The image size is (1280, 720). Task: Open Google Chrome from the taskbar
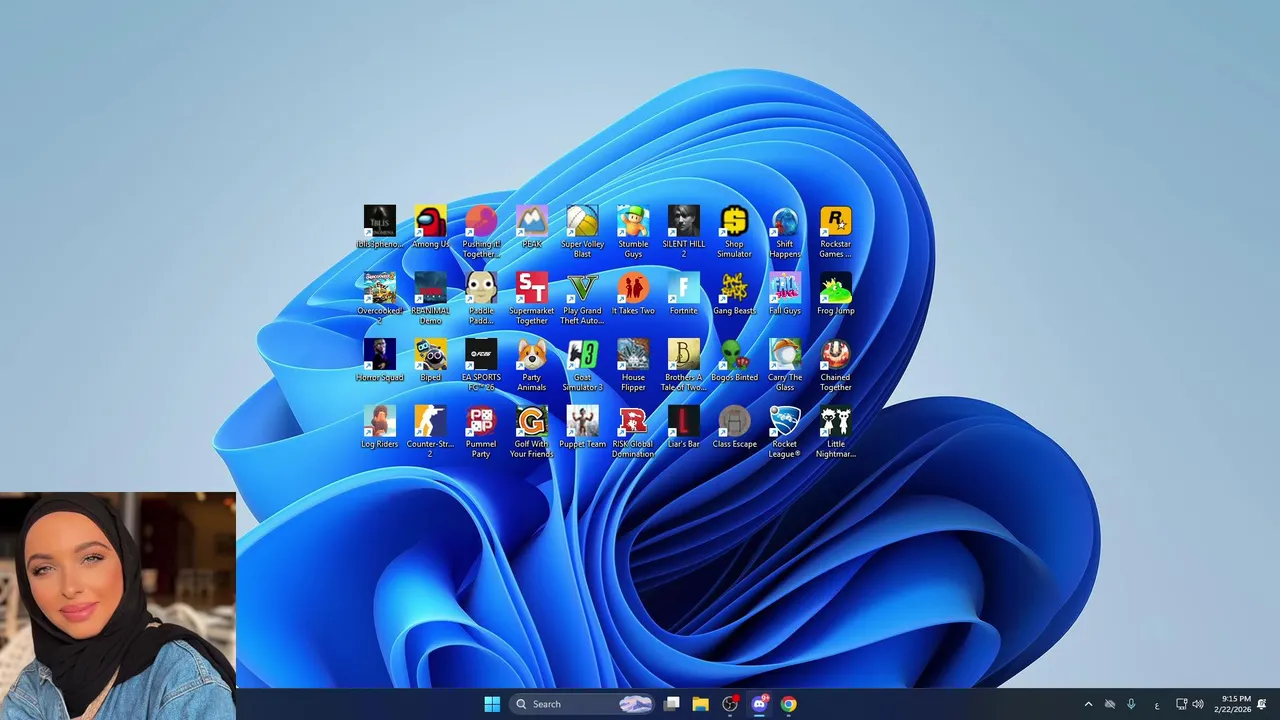point(788,704)
